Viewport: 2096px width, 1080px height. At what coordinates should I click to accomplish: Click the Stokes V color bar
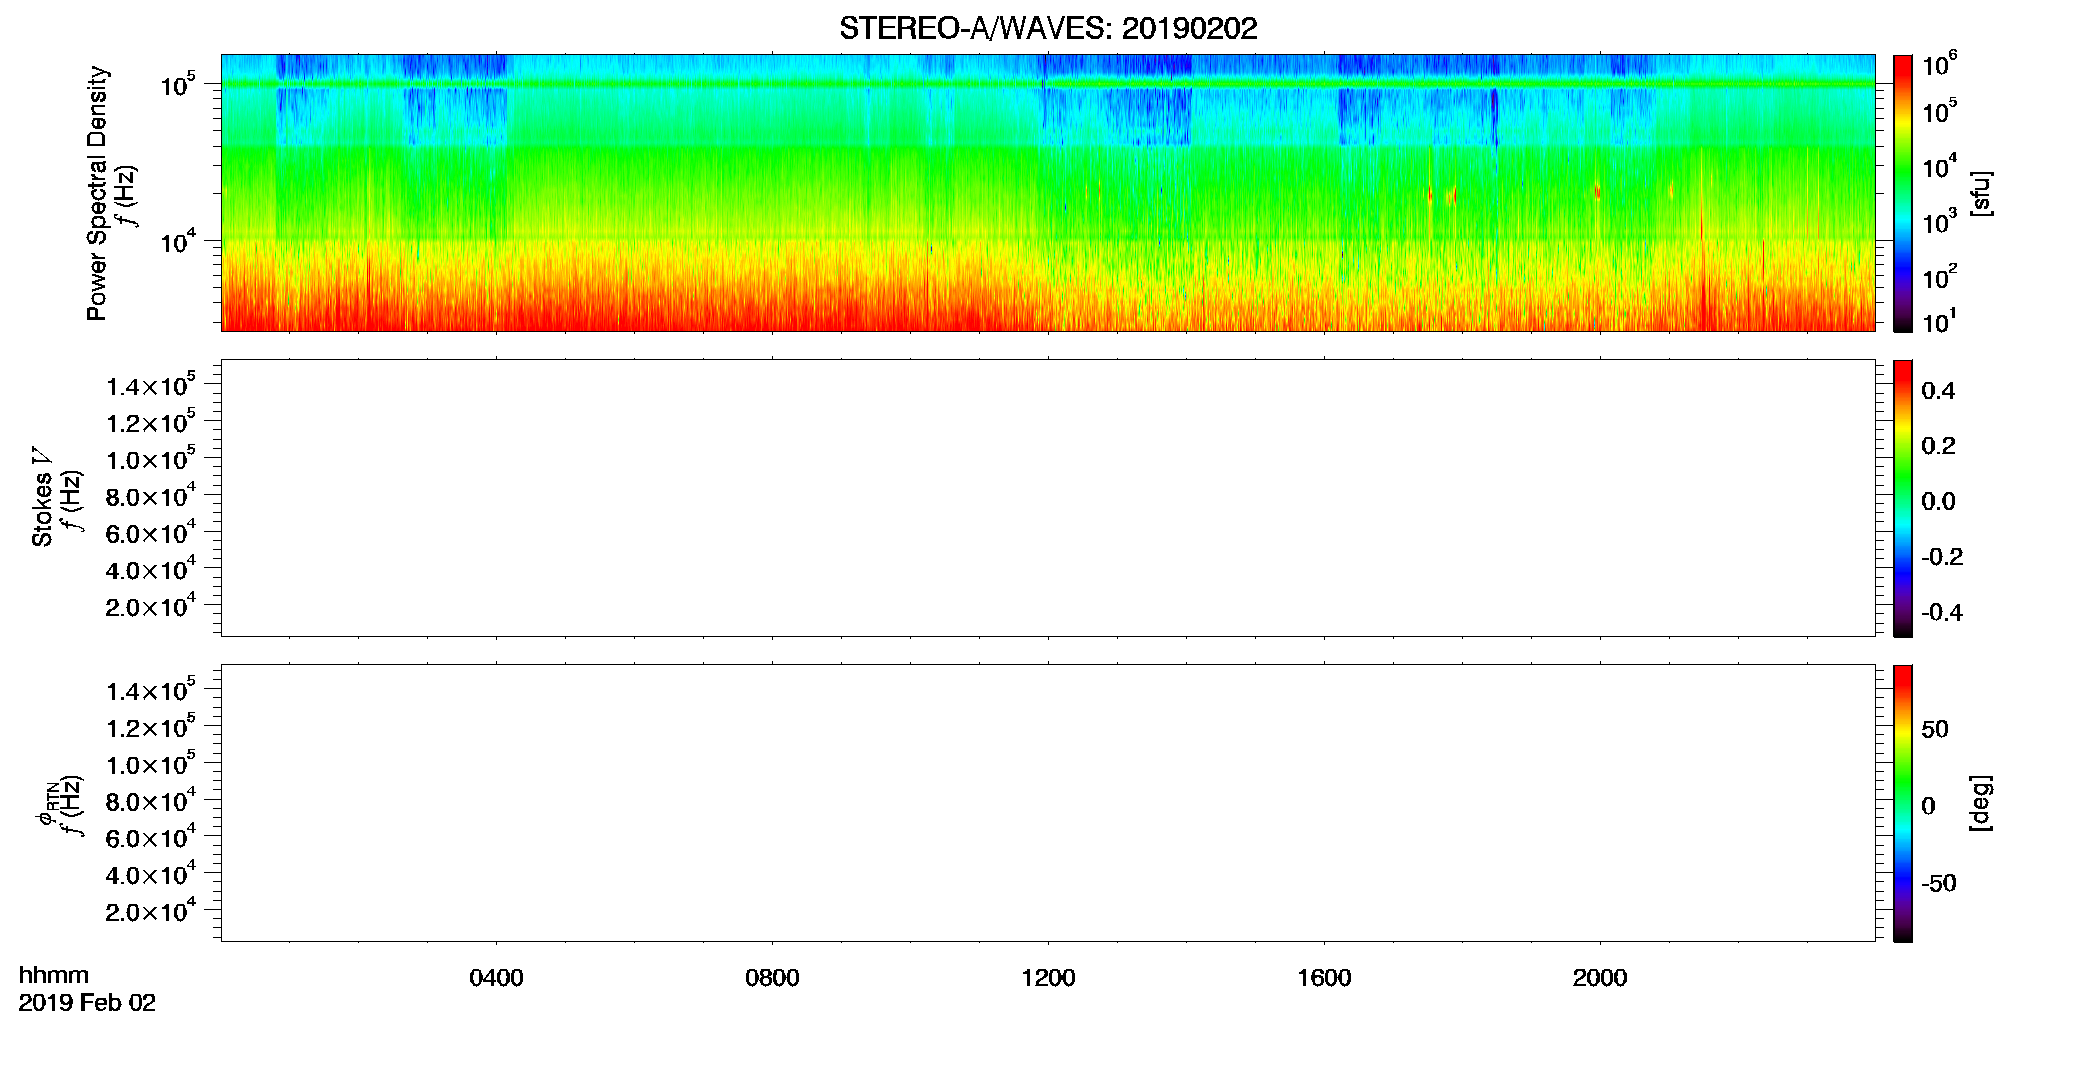(x=1902, y=498)
